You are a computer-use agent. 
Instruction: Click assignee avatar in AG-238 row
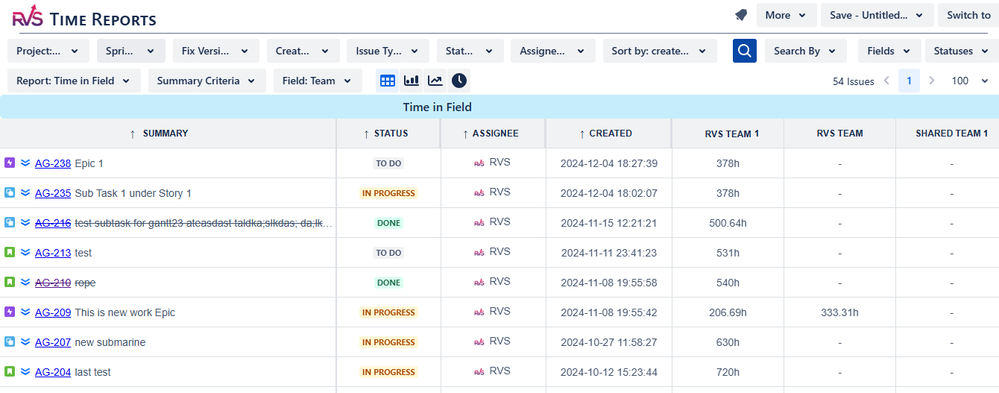pyautogui.click(x=479, y=163)
